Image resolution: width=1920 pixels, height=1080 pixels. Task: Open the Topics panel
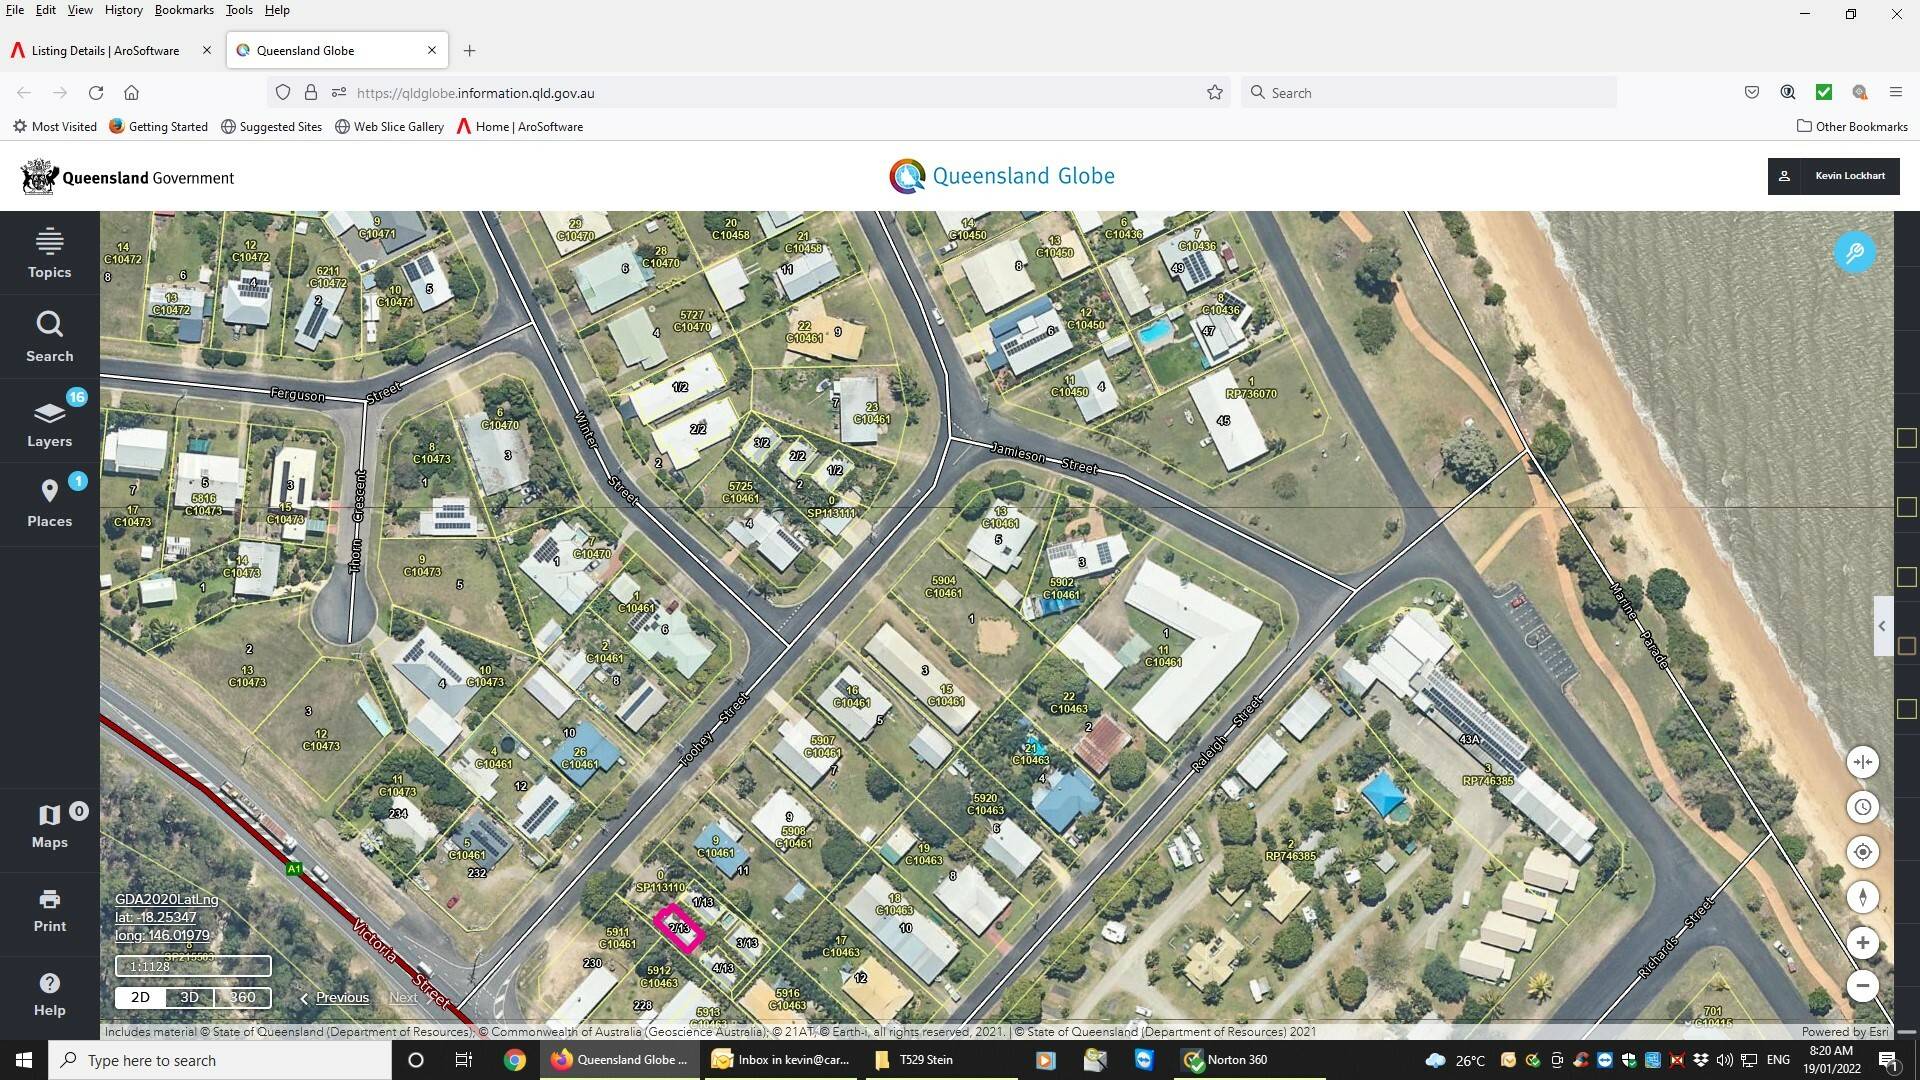(49, 253)
